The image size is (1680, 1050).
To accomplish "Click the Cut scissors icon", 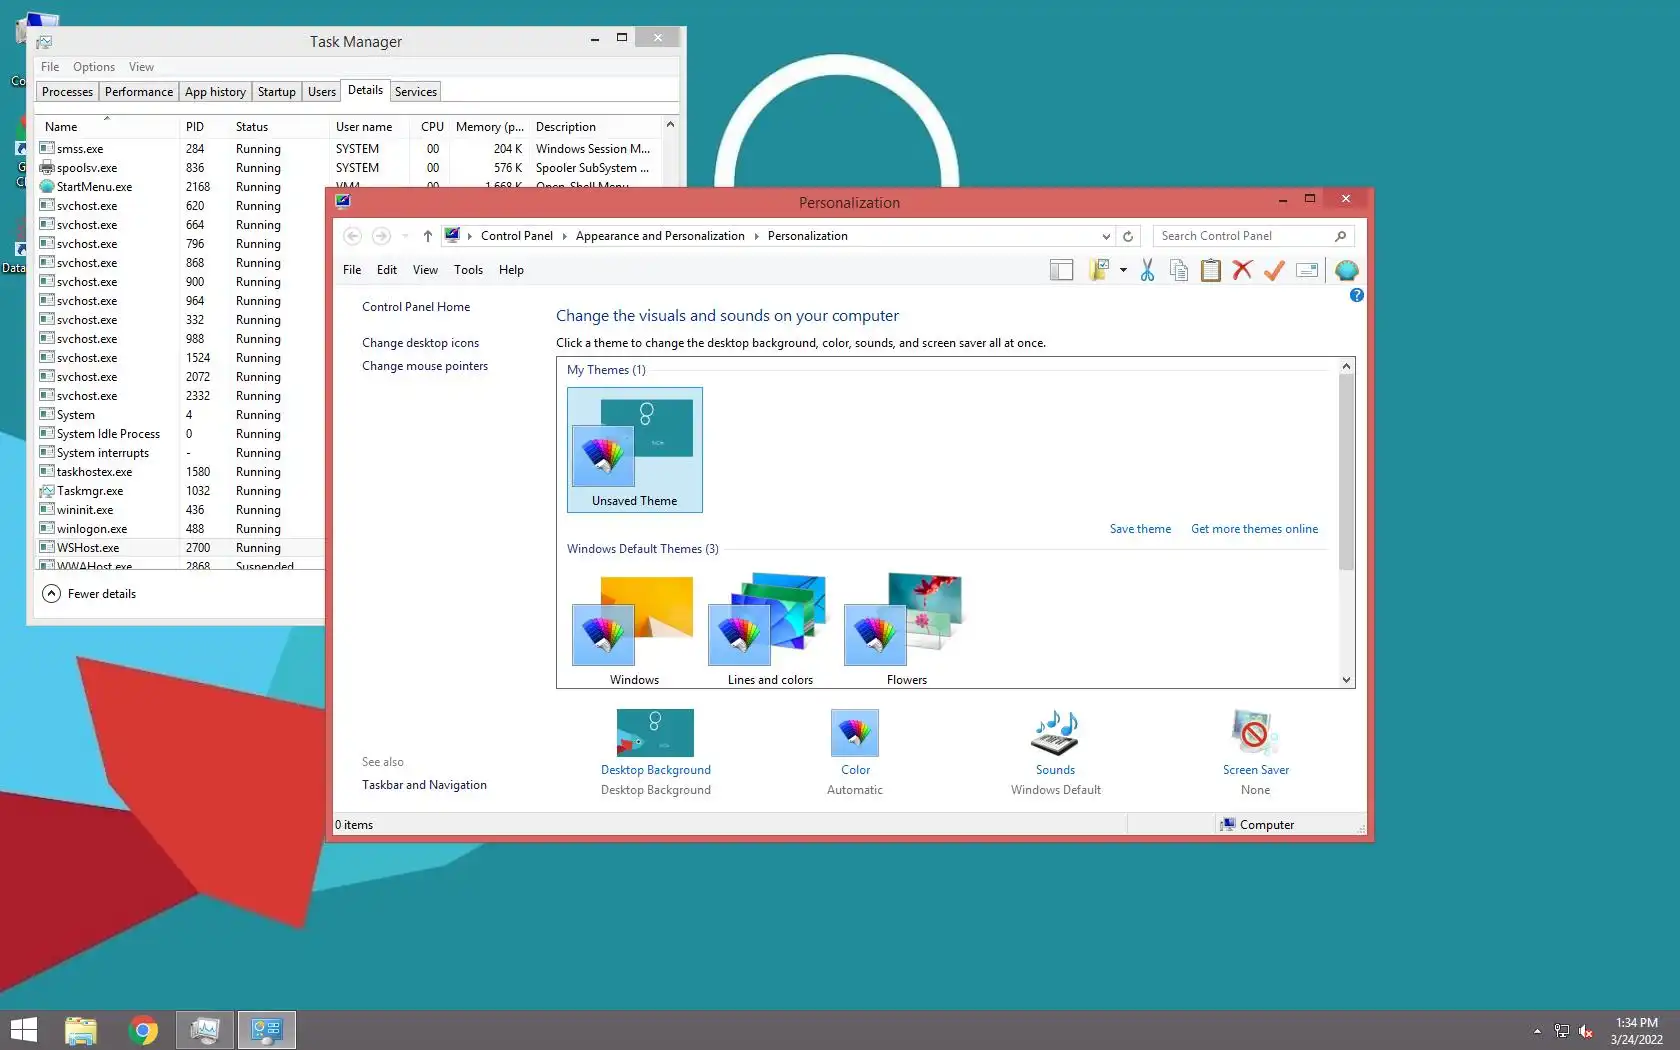I will point(1147,270).
